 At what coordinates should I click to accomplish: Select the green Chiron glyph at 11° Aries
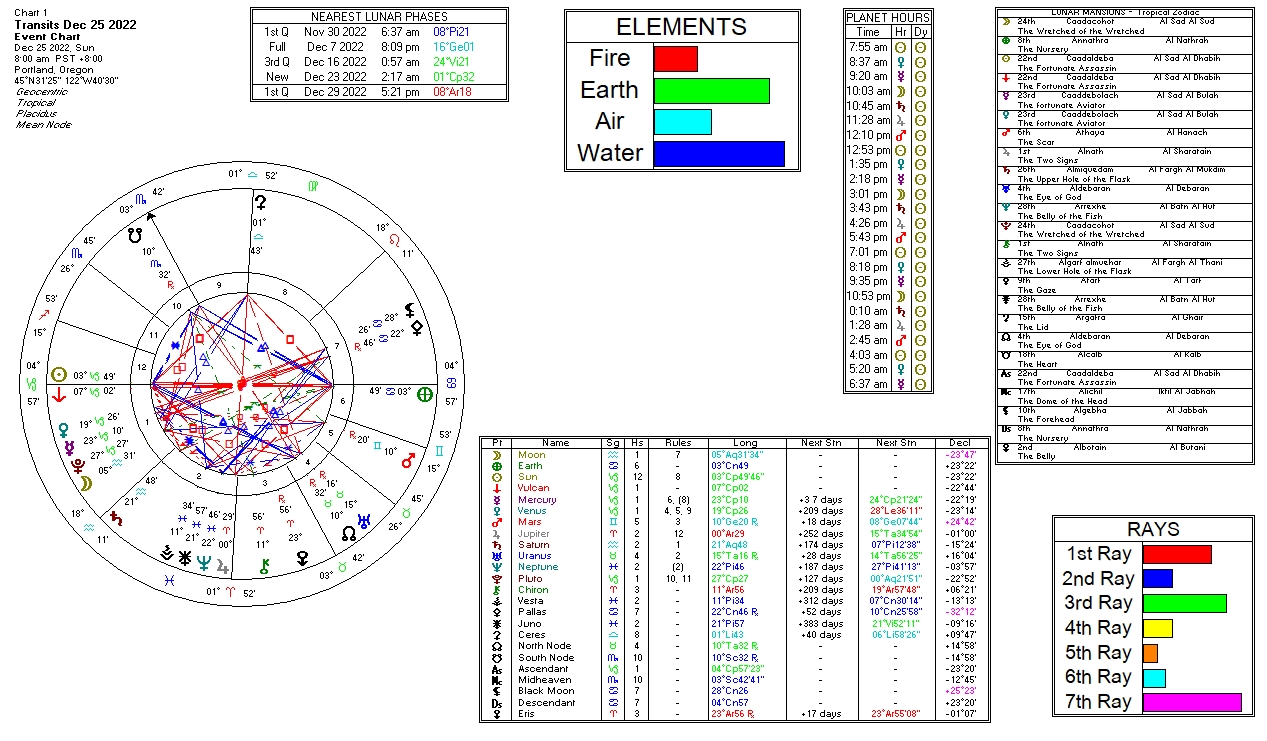coord(264,566)
